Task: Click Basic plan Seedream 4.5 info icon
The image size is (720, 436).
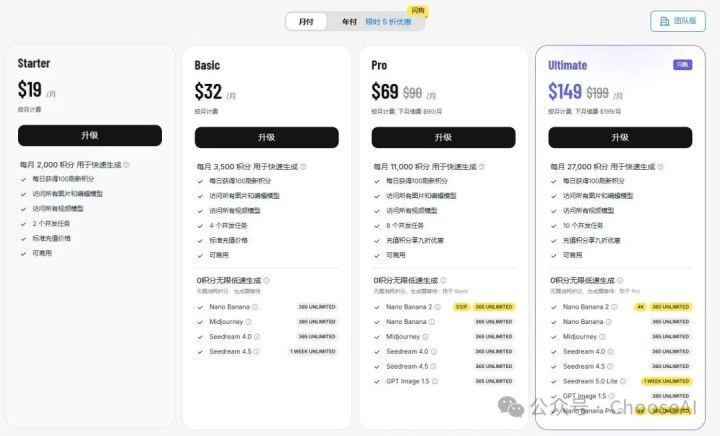Action: click(257, 352)
